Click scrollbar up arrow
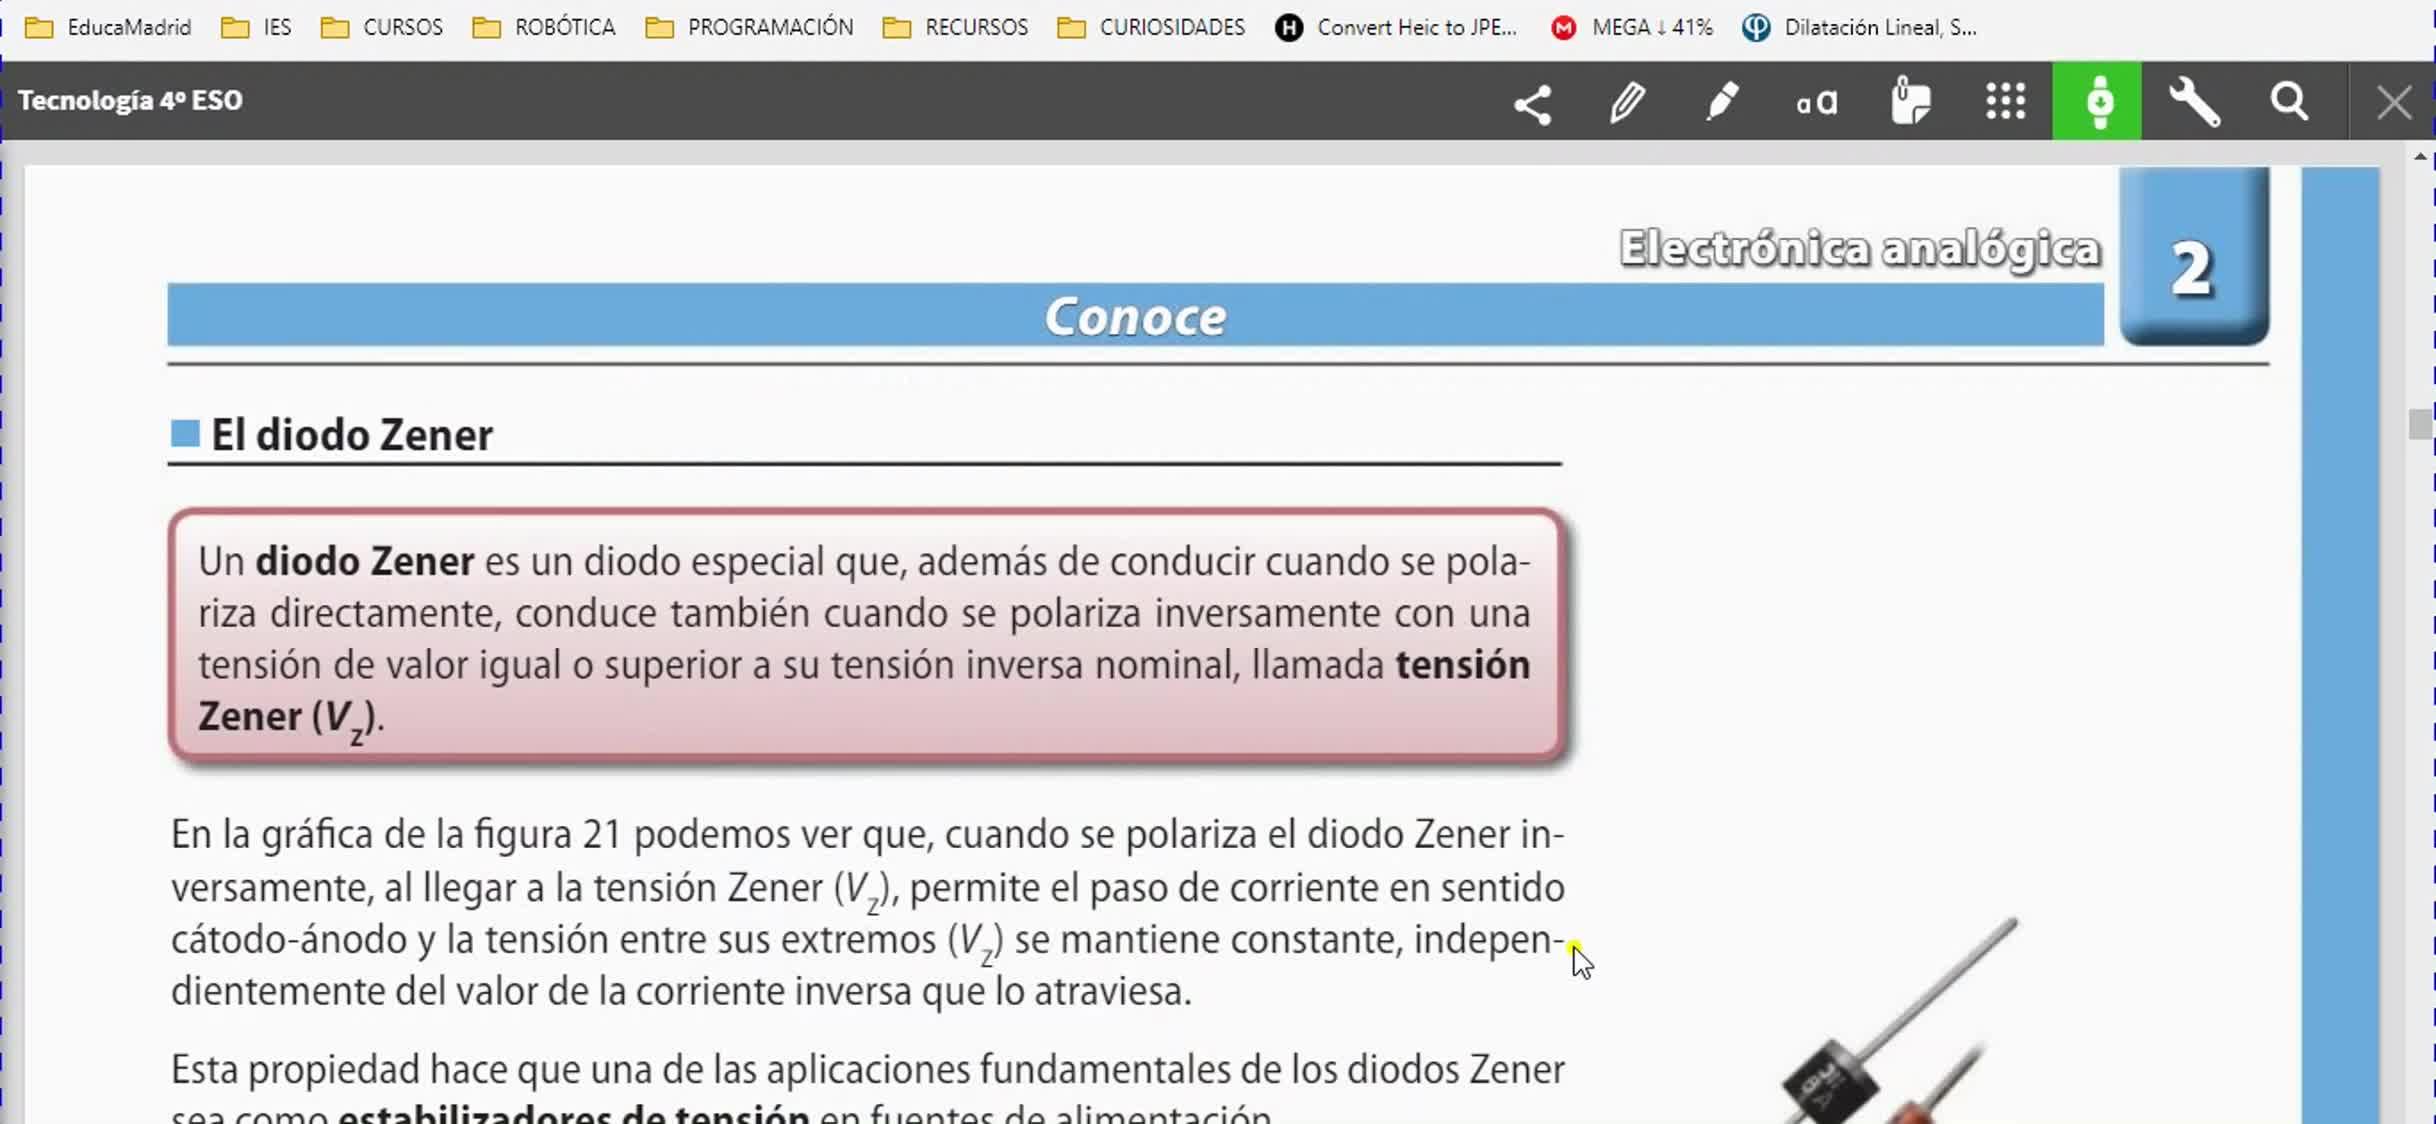The height and width of the screenshot is (1124, 2436). pyautogui.click(x=2419, y=157)
